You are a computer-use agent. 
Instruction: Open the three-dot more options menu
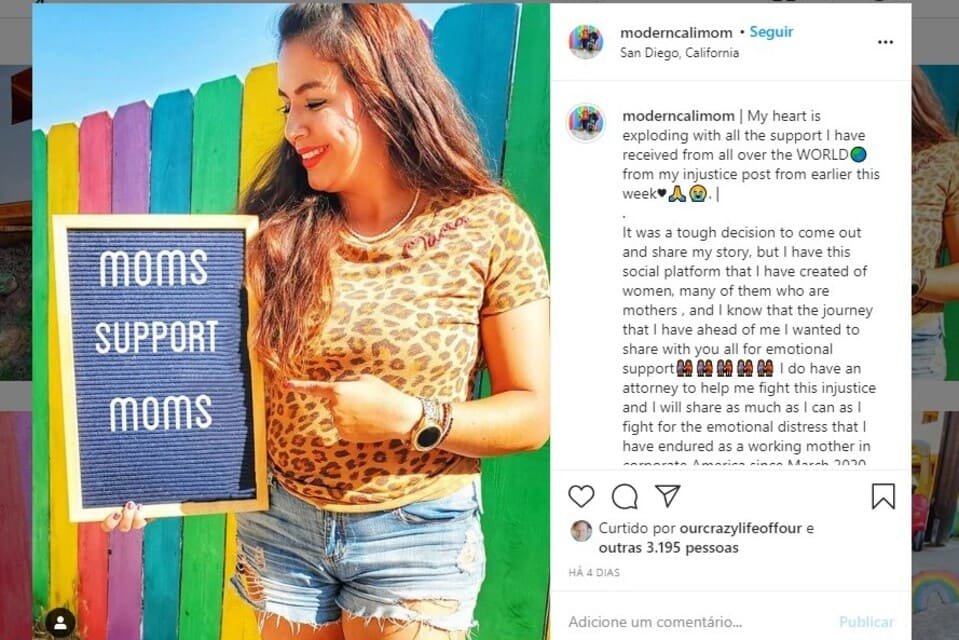click(885, 42)
